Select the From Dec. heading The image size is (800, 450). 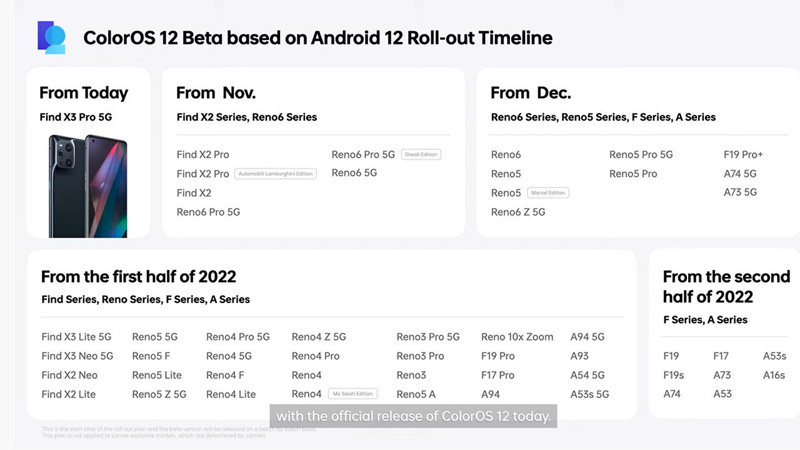[531, 93]
